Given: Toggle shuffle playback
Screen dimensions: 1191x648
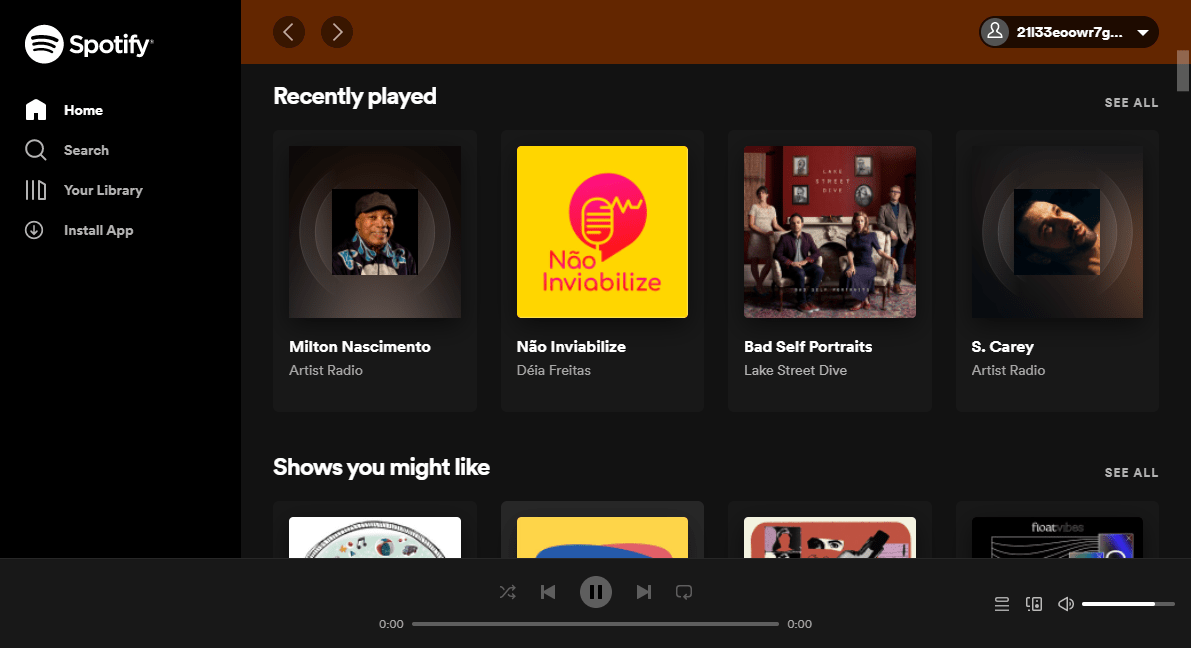Looking at the screenshot, I should 507,592.
